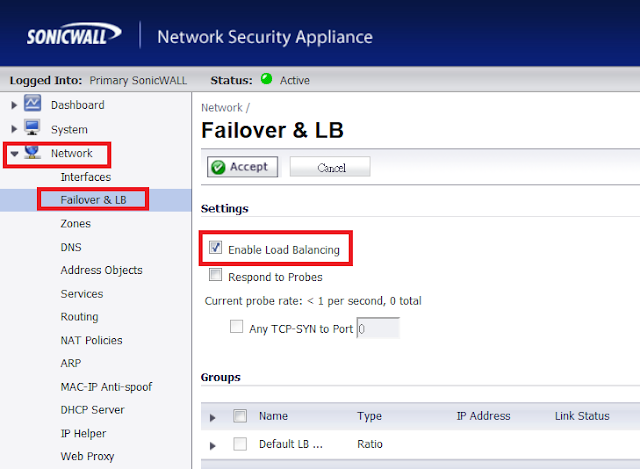This screenshot has height=469, width=640.
Task: Uncheck Enable Load Balancing checkbox
Action: (215, 248)
